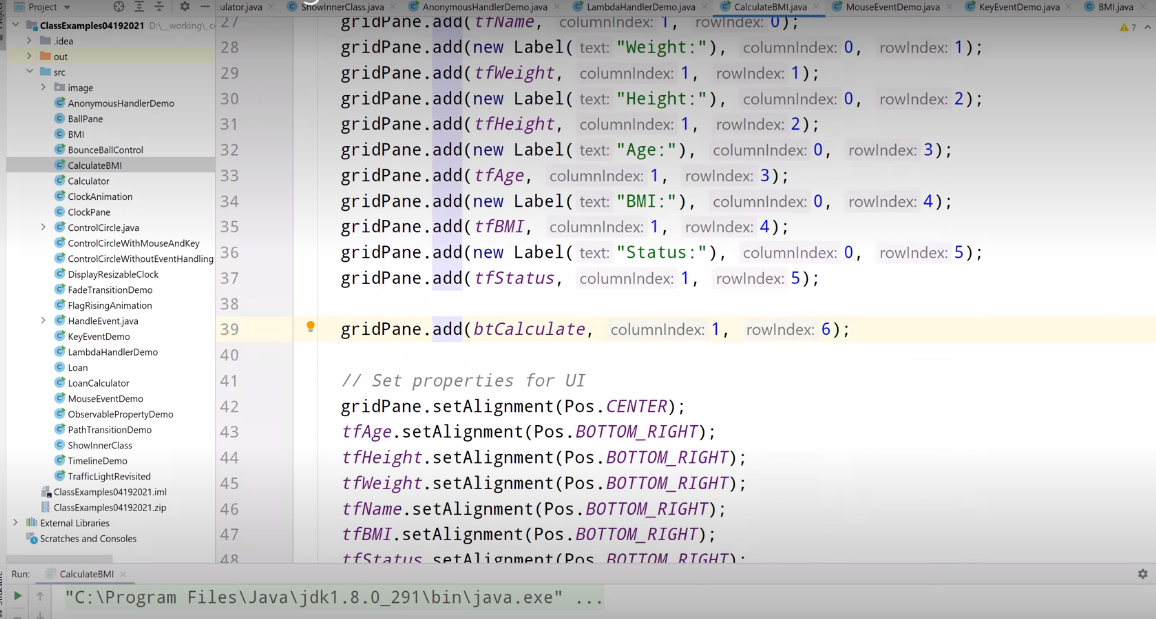Viewport: 1156px width, 619px height.
Task: Click the Collapse All icon in Project toolbar
Action: [161, 6]
